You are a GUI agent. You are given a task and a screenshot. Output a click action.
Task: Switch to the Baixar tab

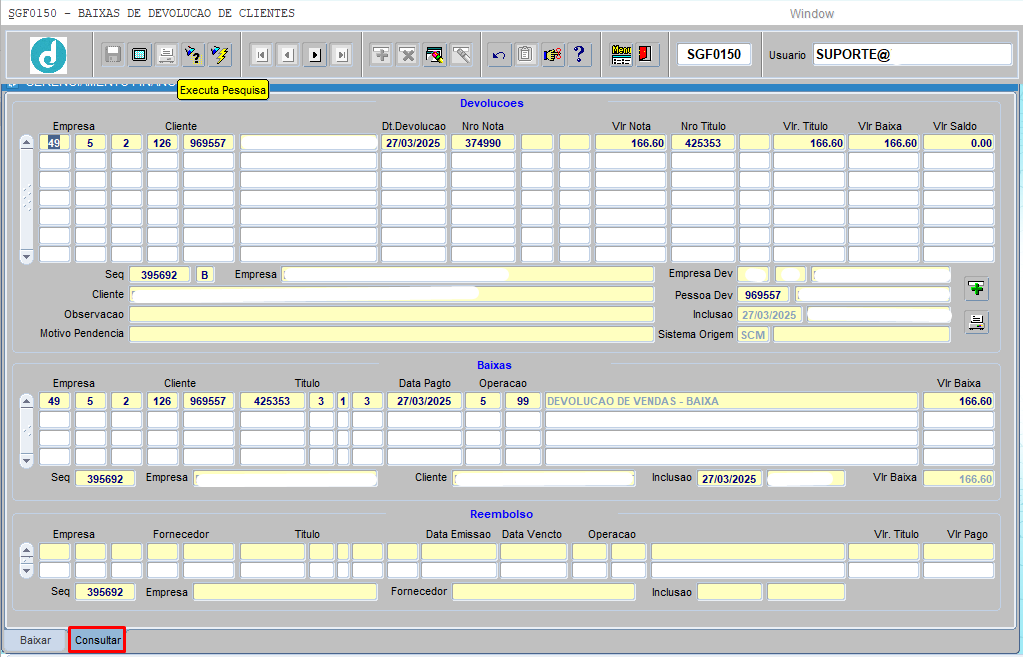[x=36, y=640]
